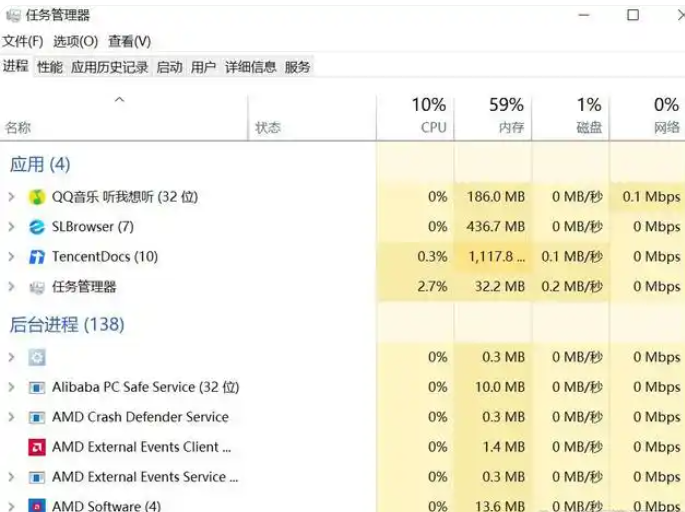
Task: Expand the Alibaba PC Safe Service entry
Action: [x=12, y=387]
